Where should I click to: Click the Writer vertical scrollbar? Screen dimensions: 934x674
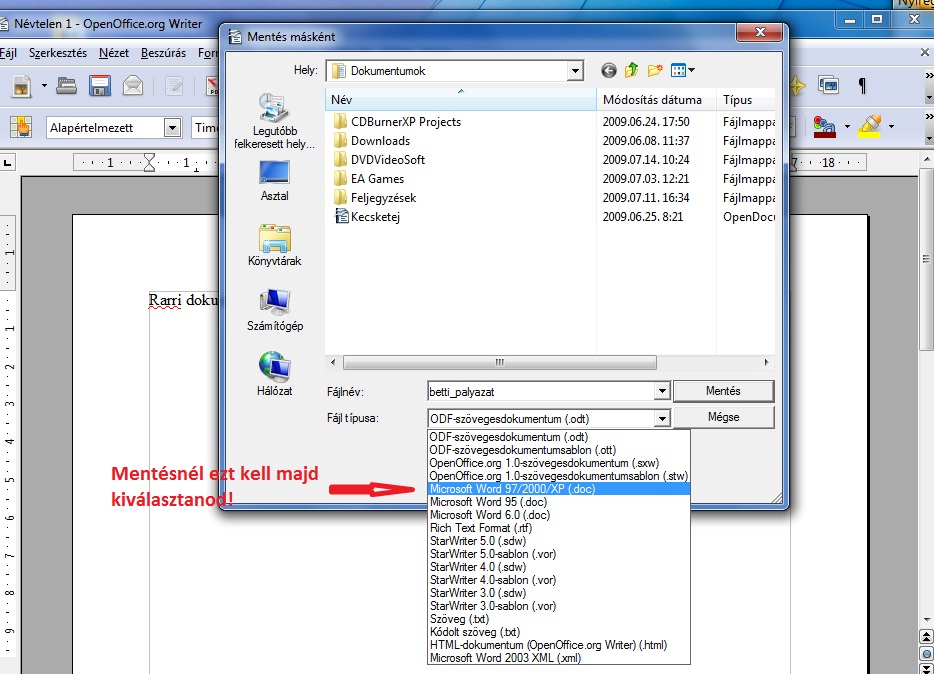click(926, 258)
